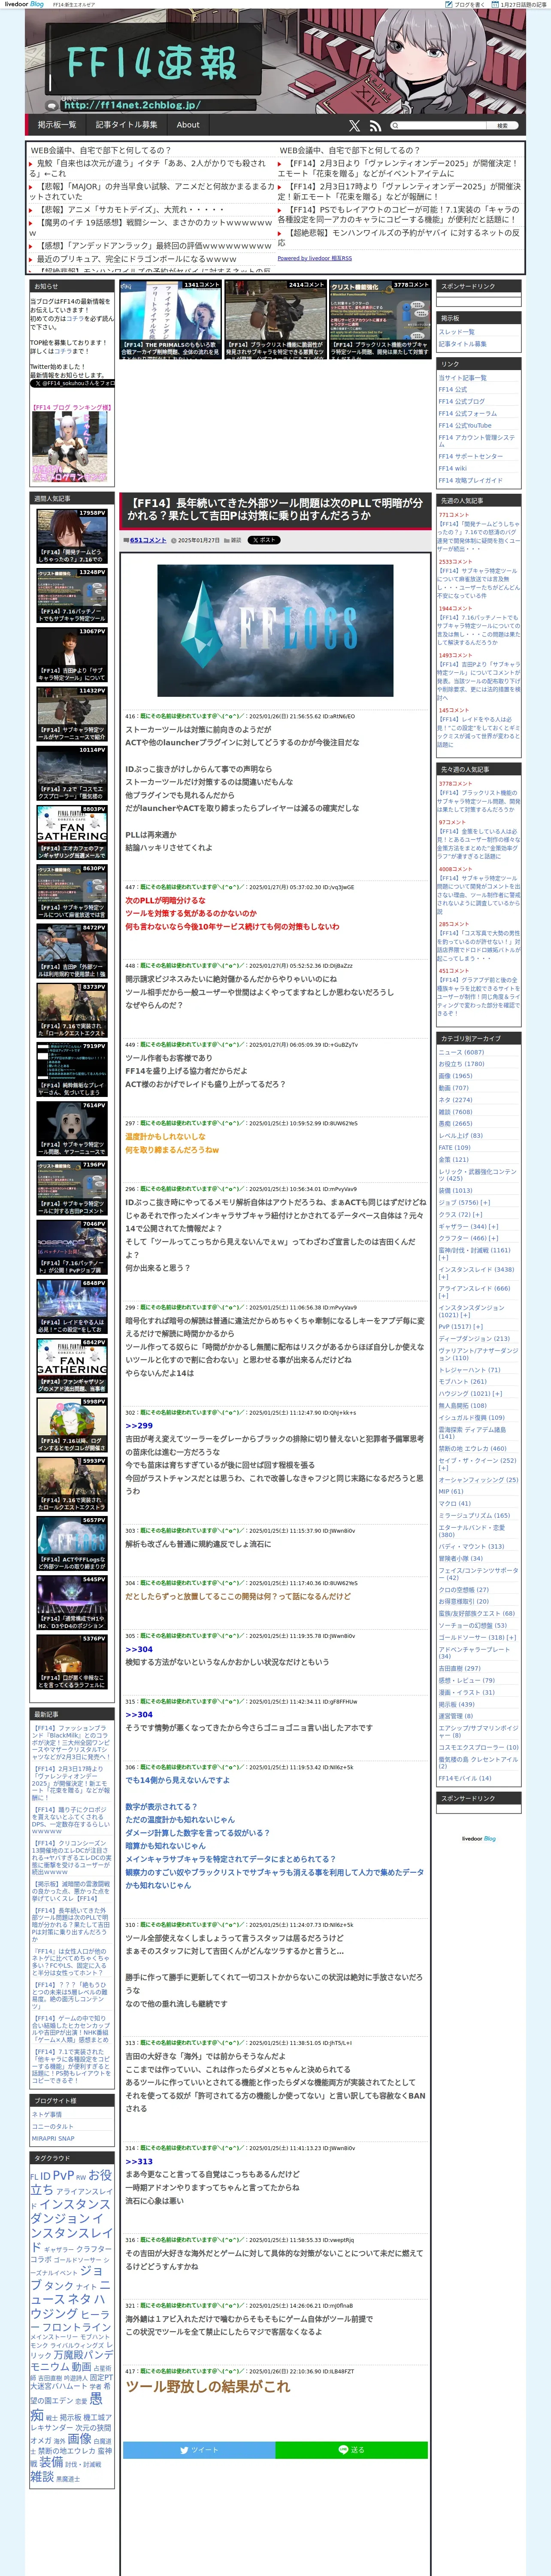Expand the アライアンスレイド (666) category
The image size is (551, 2576).
coord(443,1296)
